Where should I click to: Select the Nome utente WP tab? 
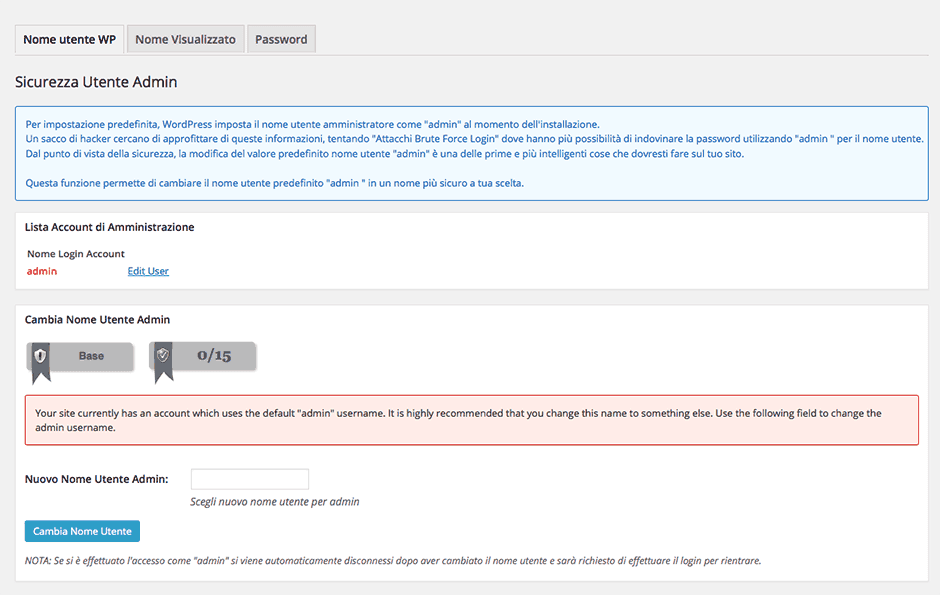[x=69, y=40]
